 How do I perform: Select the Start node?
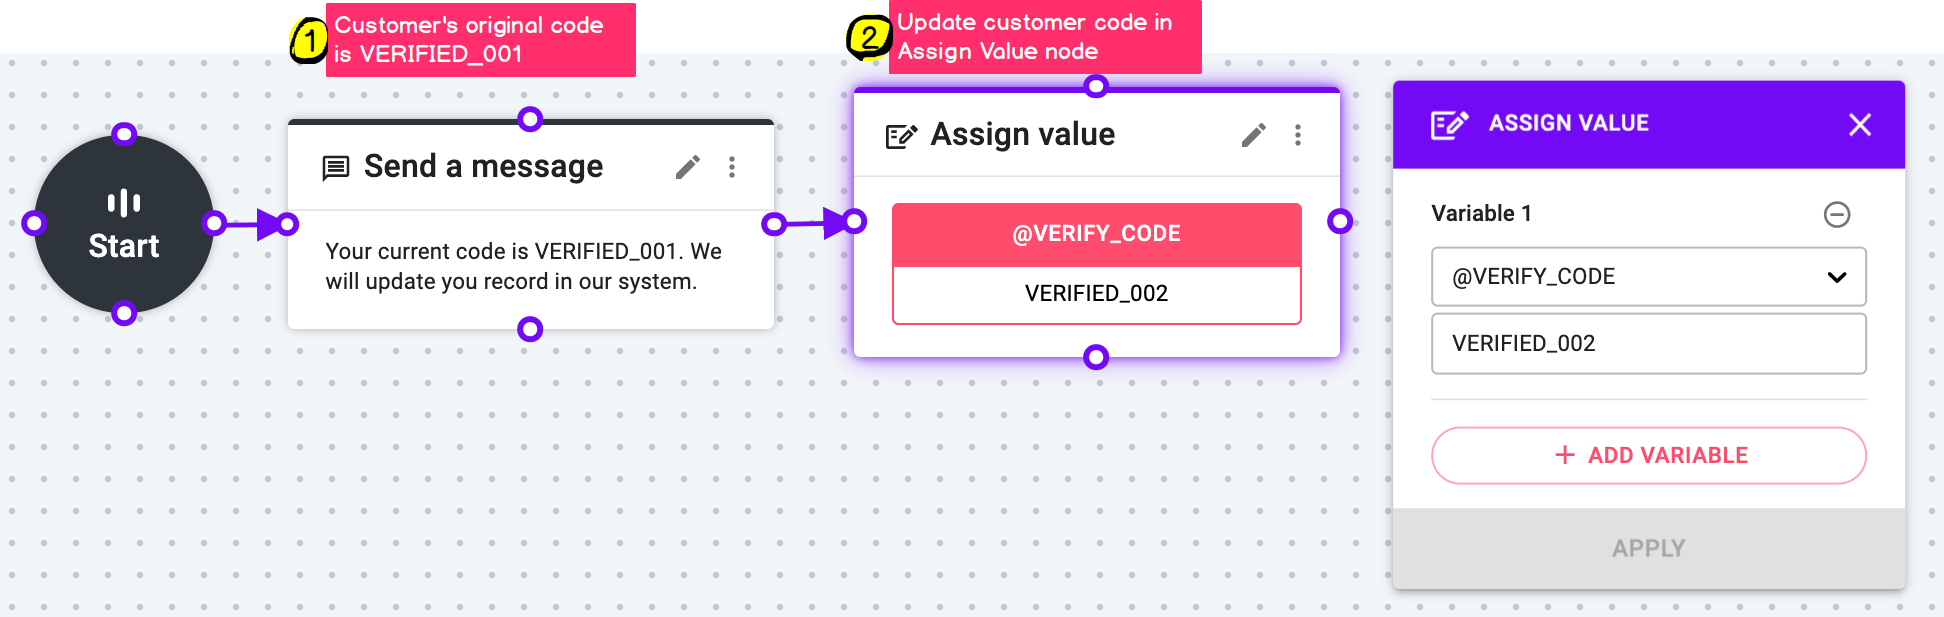[x=124, y=224]
